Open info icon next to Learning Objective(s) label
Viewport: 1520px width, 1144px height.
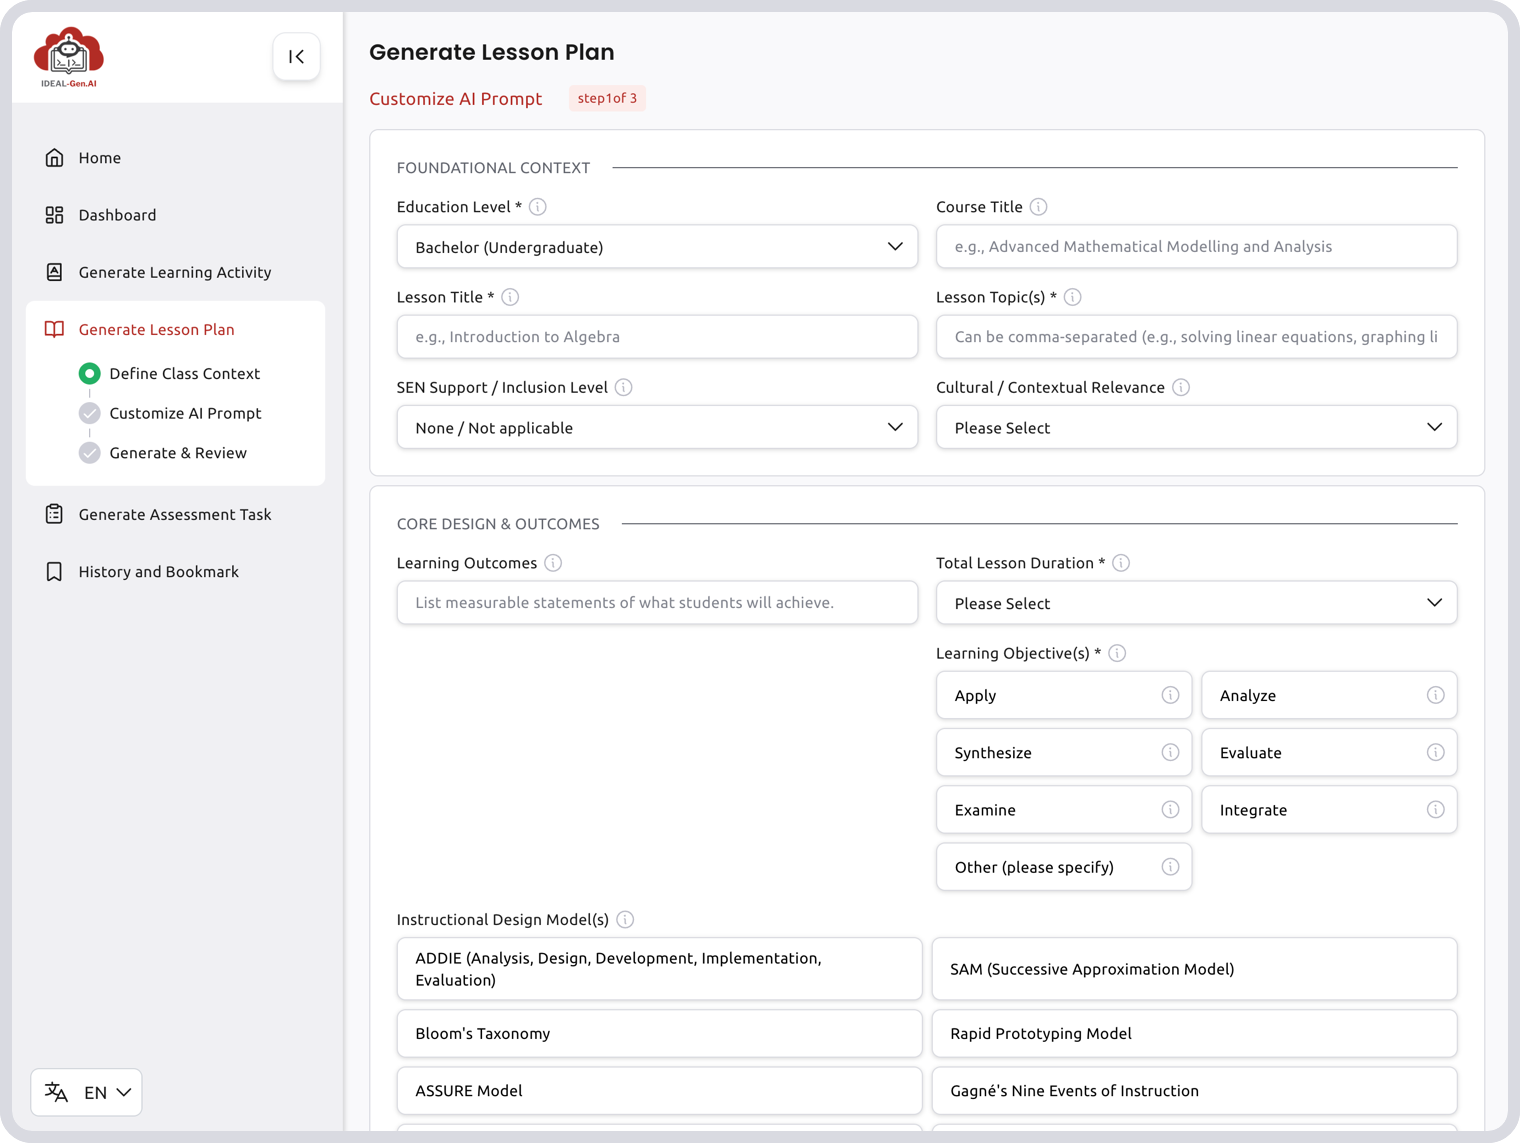[1117, 653]
